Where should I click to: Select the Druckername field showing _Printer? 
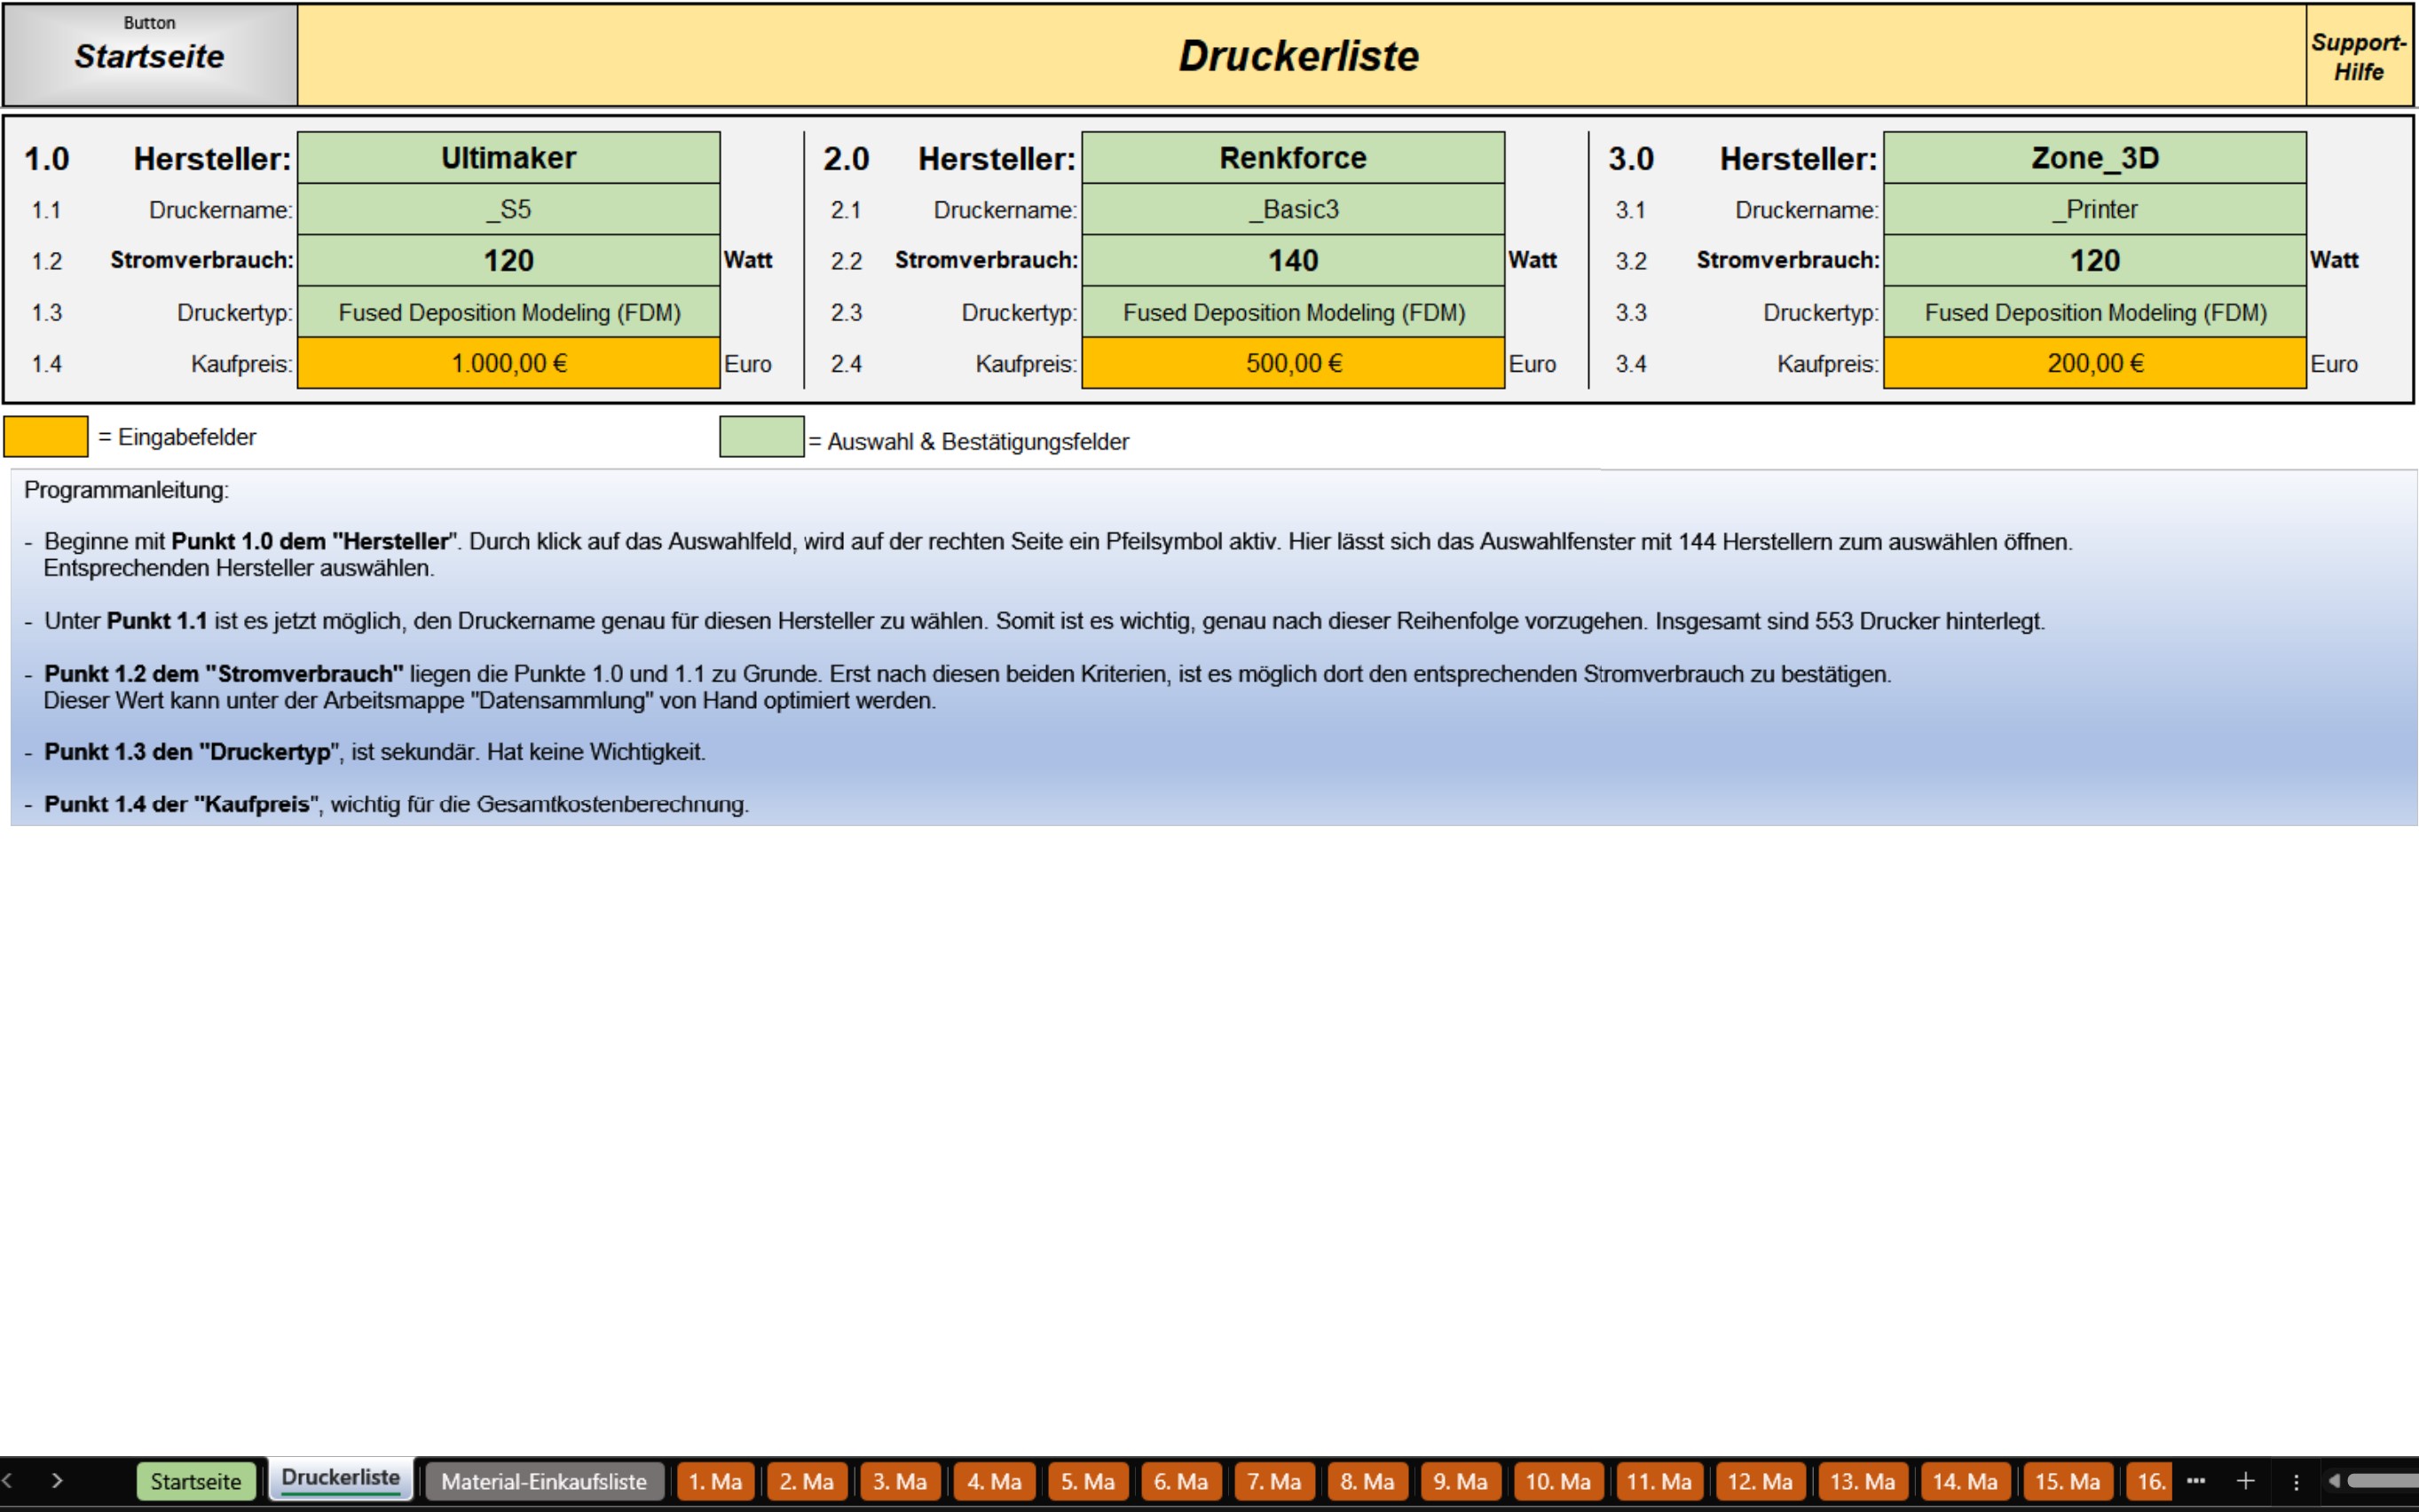click(x=2095, y=209)
